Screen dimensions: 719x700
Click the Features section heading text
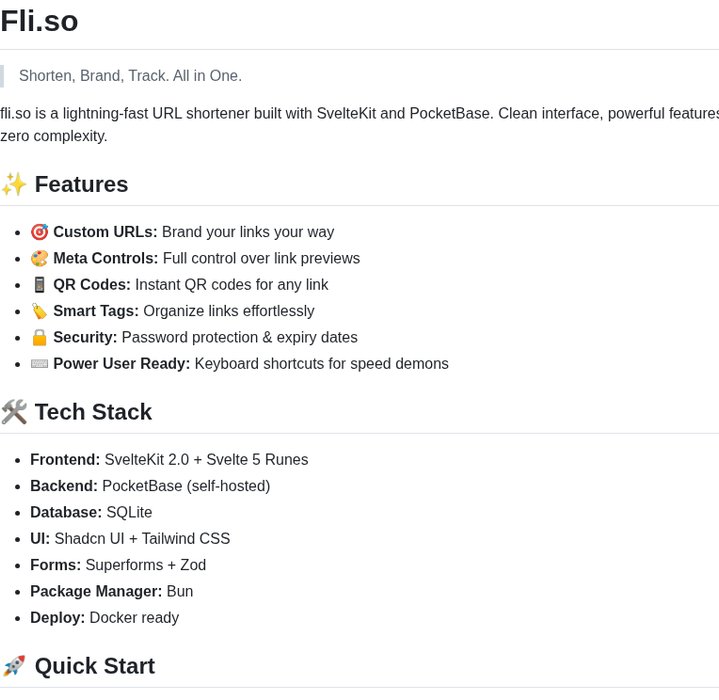(81, 185)
